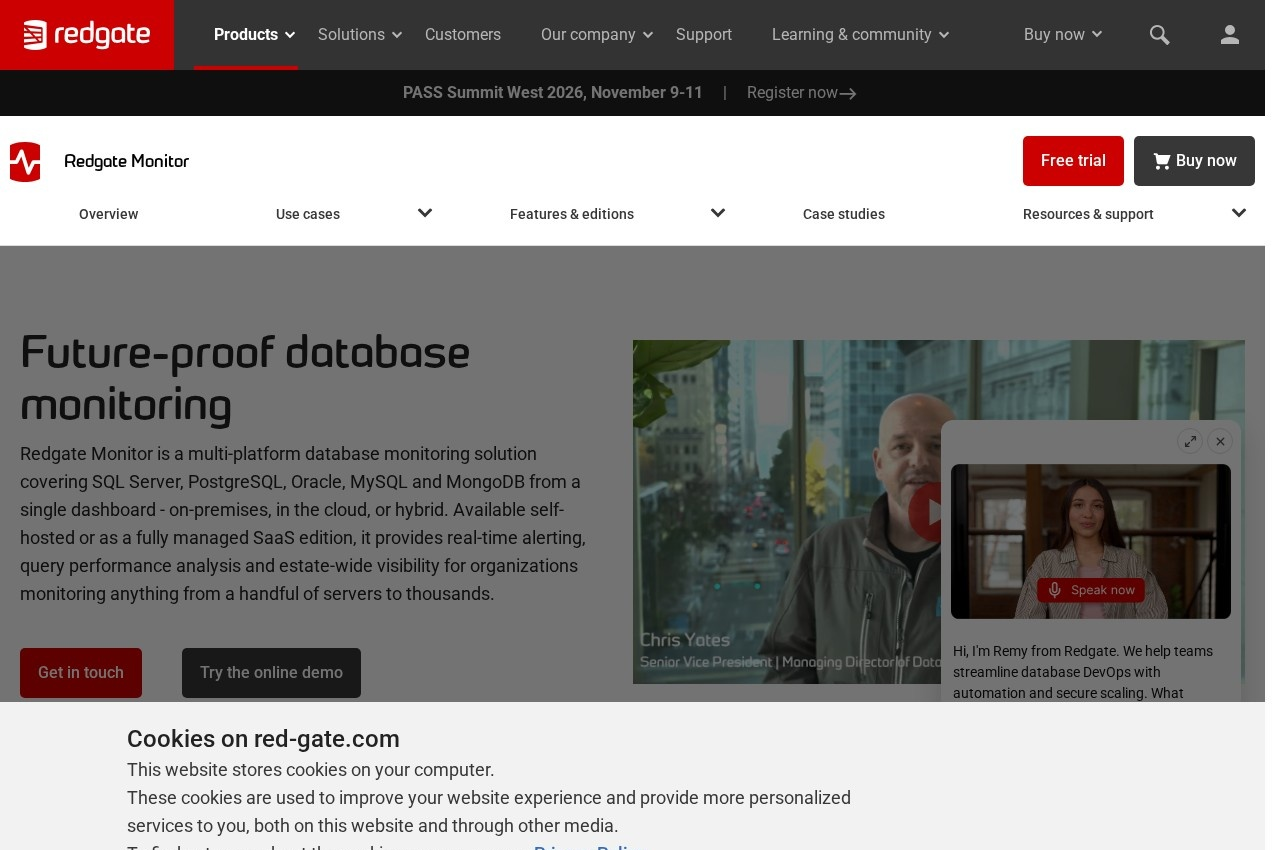Open the Solutions menu
This screenshot has width=1280, height=850.
pos(351,35)
